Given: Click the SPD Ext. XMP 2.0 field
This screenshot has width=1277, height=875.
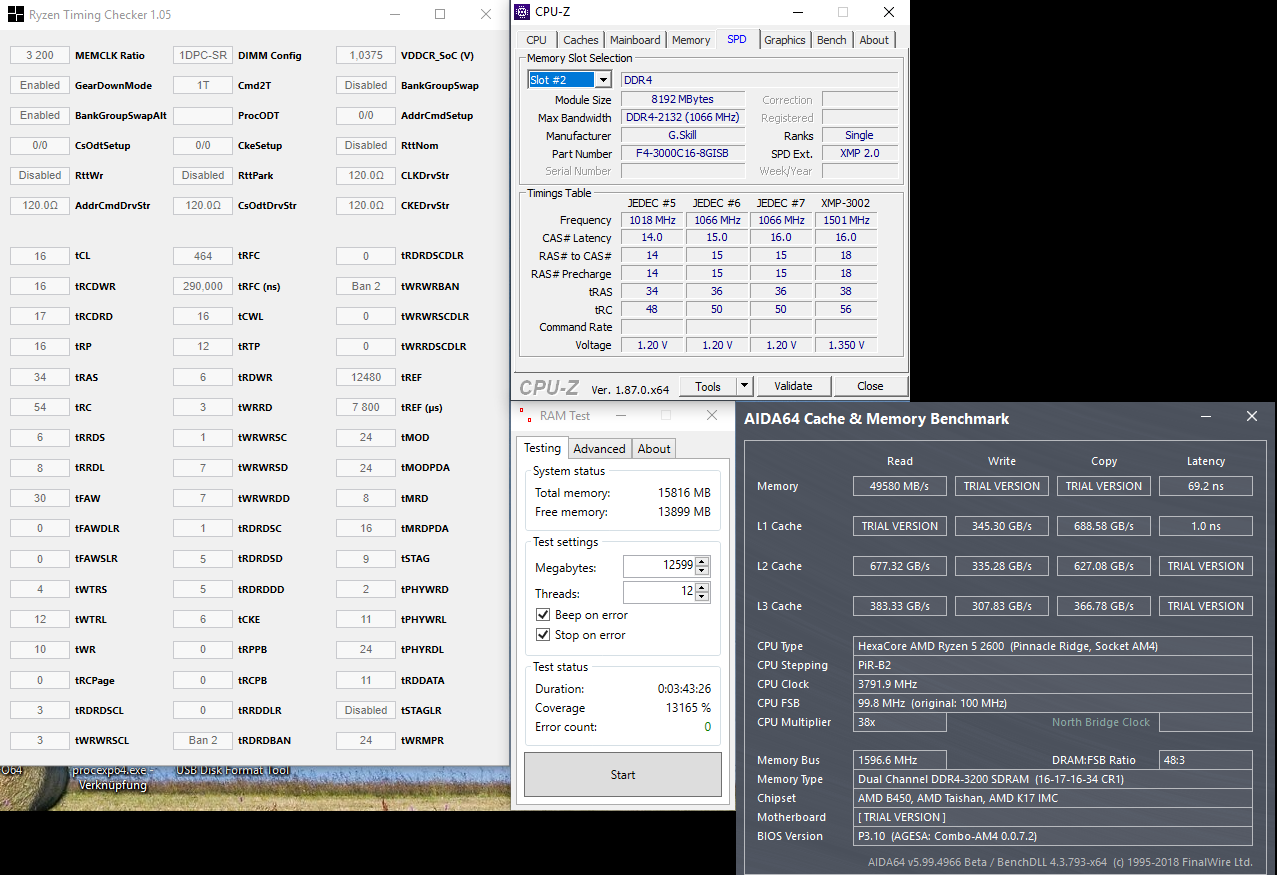Looking at the screenshot, I should [859, 154].
